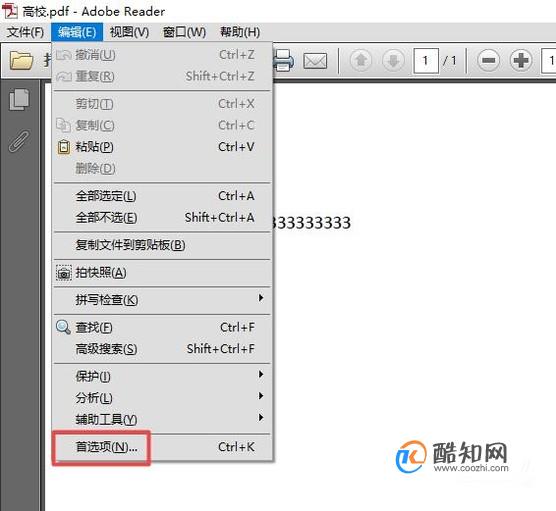Go to previous page with up arrow
556x511 pixels.
pos(361,60)
